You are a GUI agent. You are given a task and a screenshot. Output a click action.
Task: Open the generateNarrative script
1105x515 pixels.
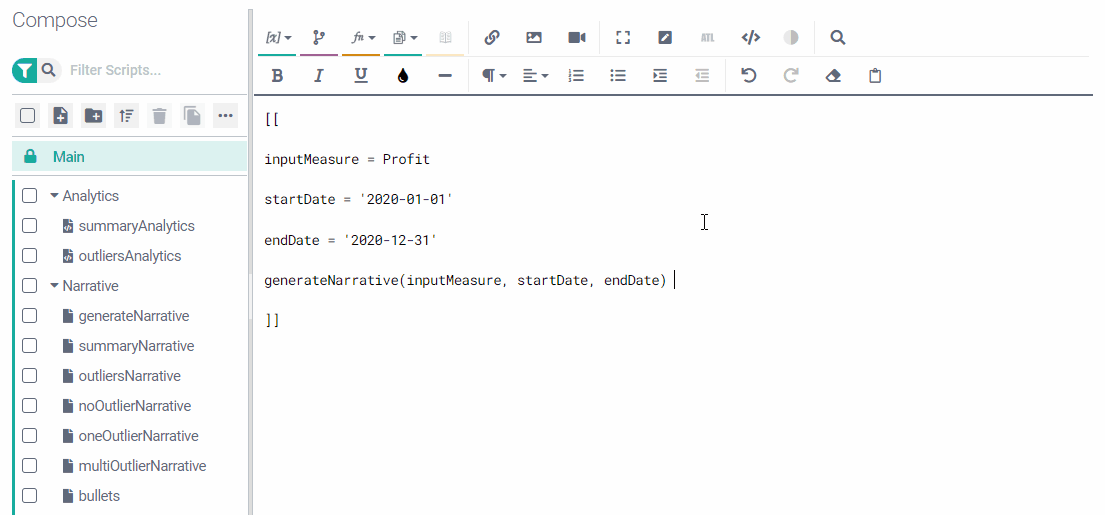pyautogui.click(x=134, y=316)
